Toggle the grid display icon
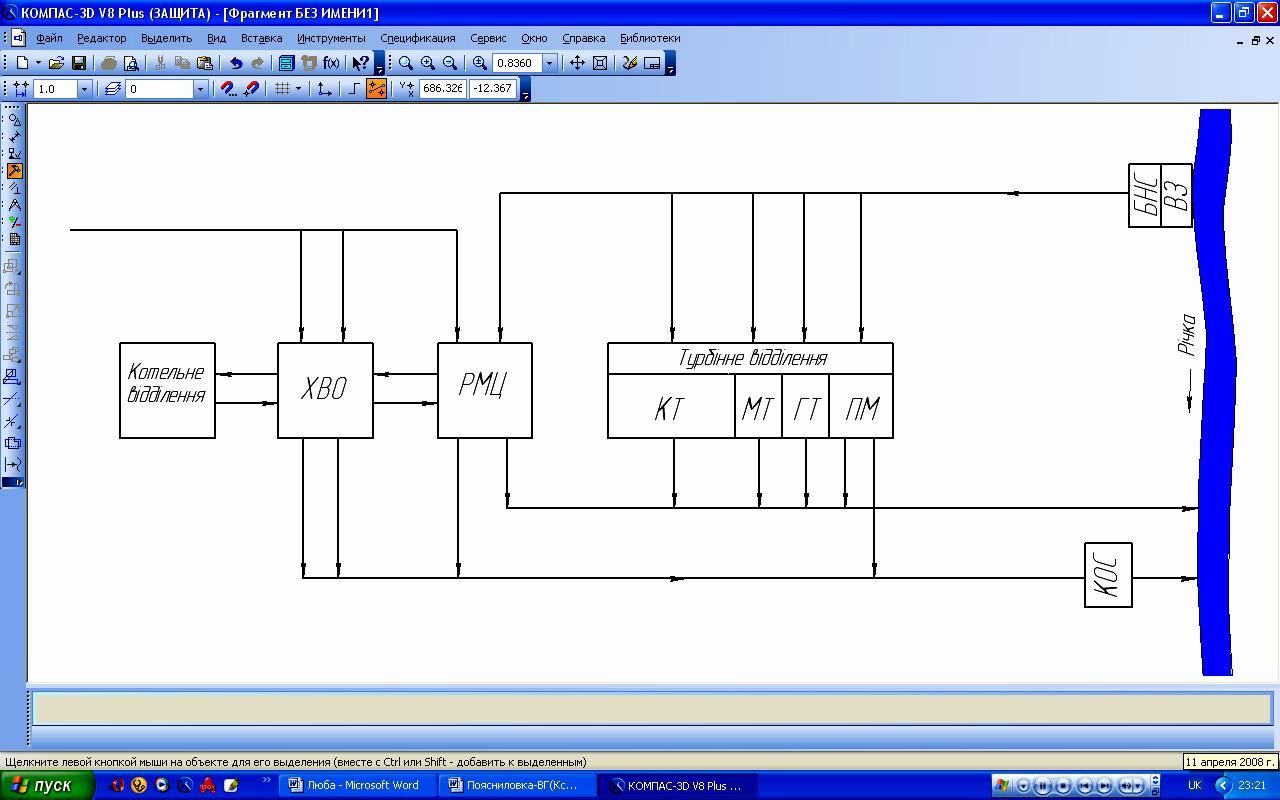Screen dimensions: 1280x800 (x=282, y=89)
